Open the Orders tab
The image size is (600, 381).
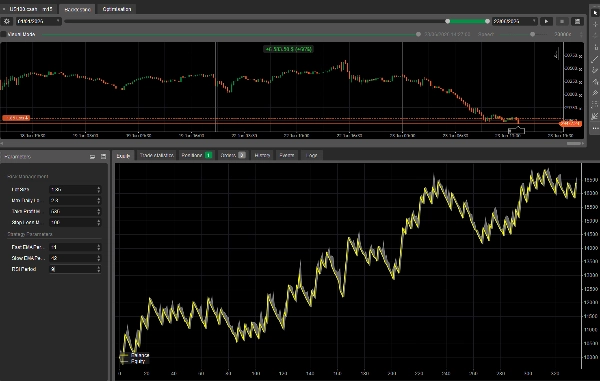[232, 155]
